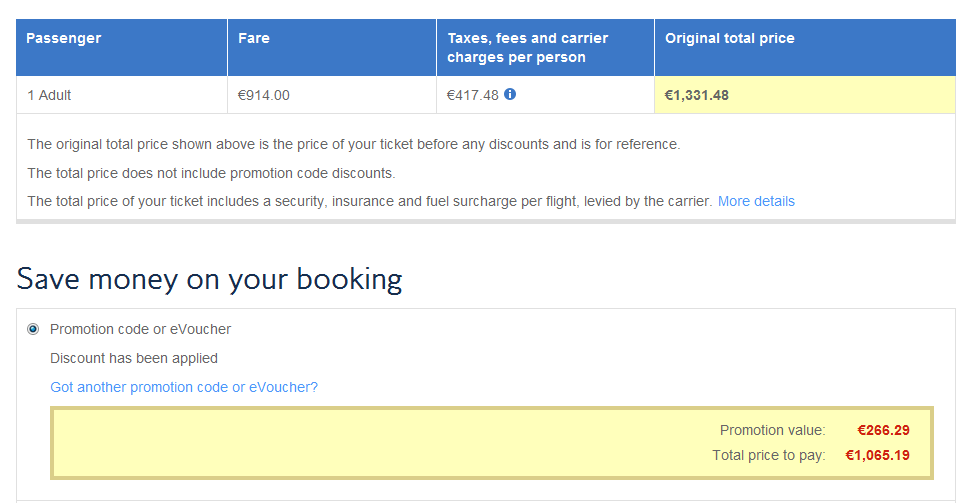Click the Fare column header
The width and height of the screenshot is (957, 503).
point(254,39)
